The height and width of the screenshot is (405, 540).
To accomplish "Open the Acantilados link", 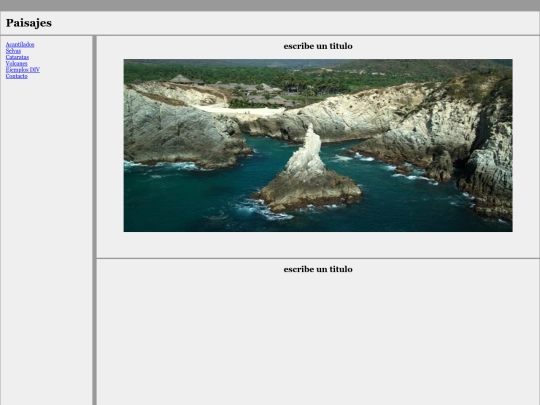I will coord(20,44).
